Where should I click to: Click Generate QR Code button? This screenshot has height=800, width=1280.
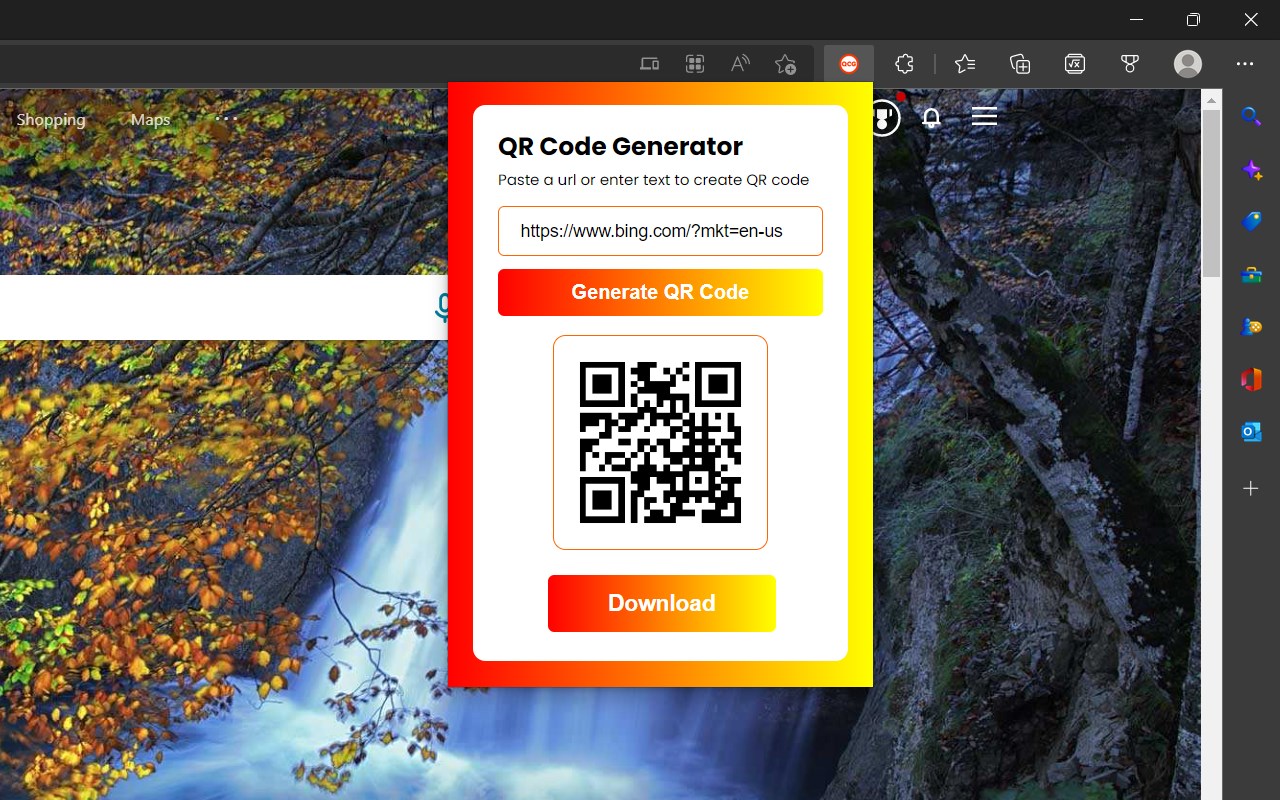pyautogui.click(x=660, y=292)
